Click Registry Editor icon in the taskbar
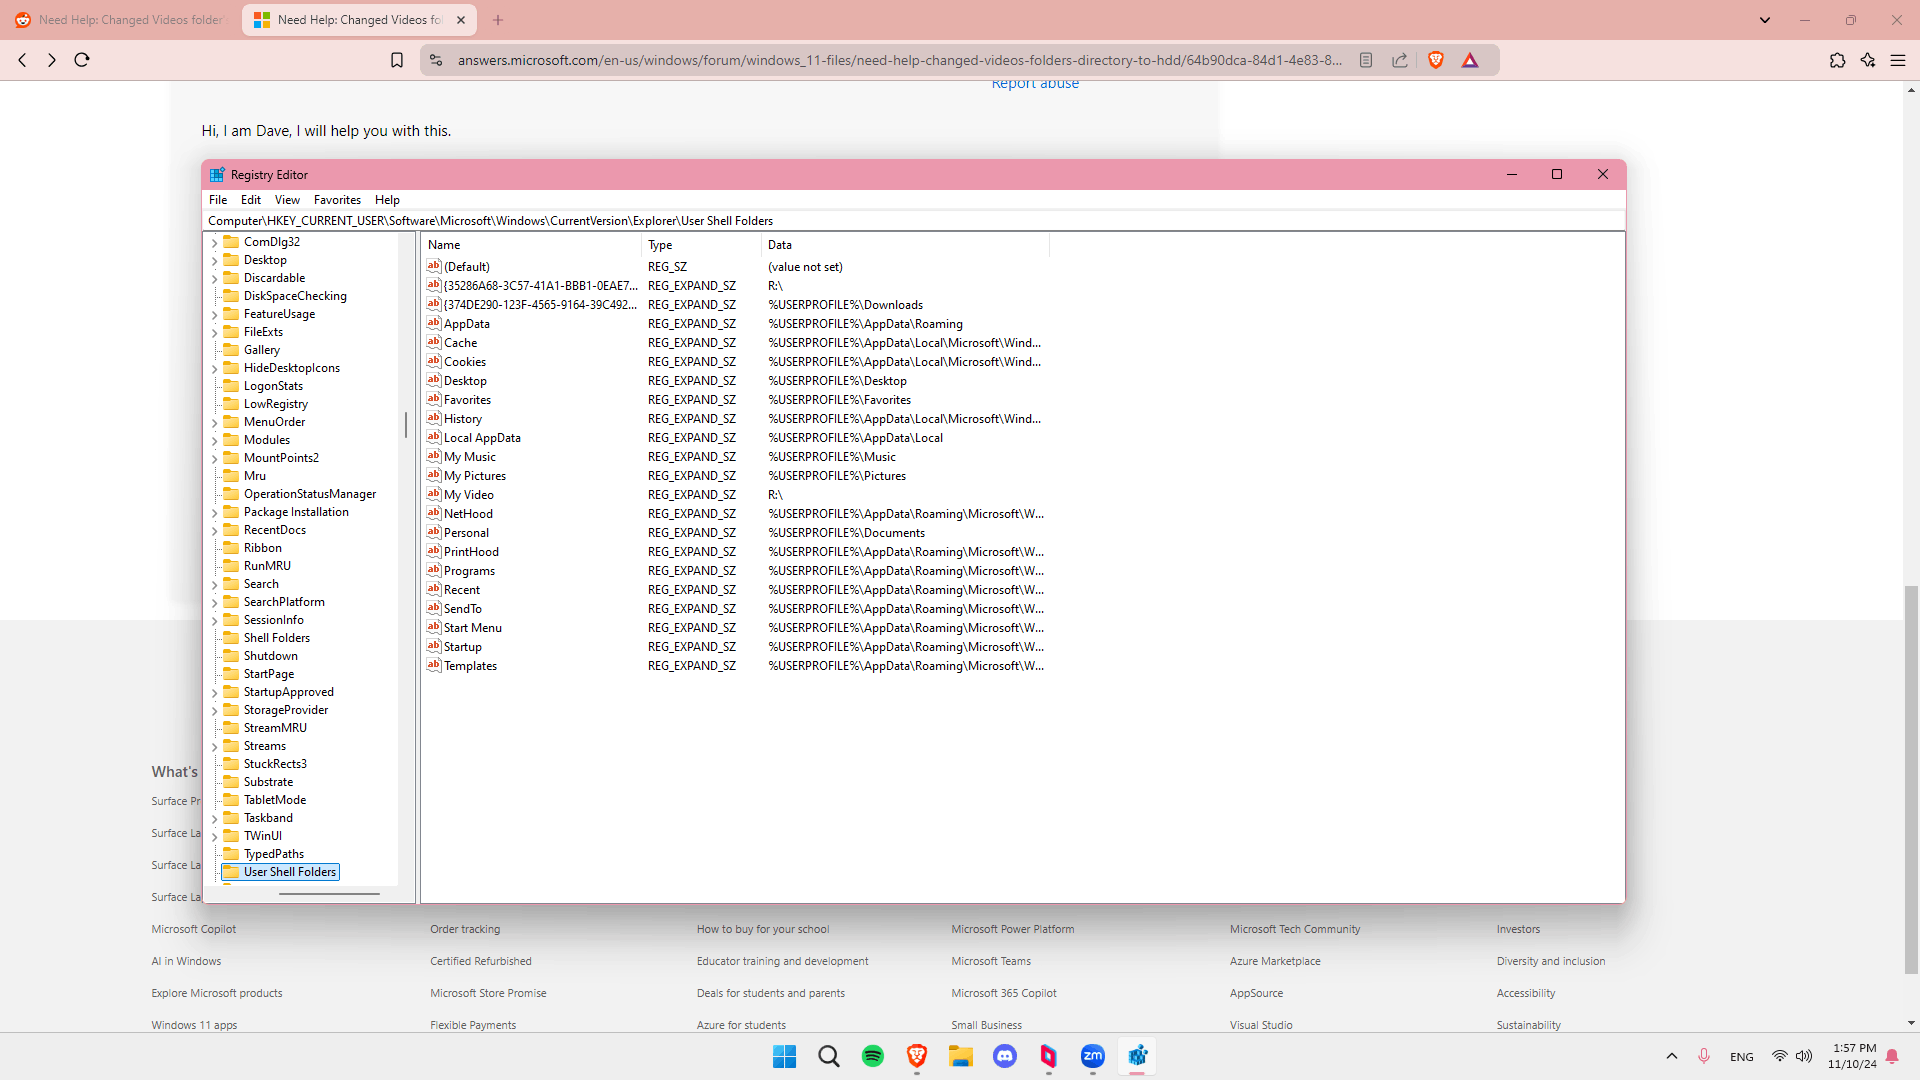The width and height of the screenshot is (1920, 1080). point(1137,1056)
